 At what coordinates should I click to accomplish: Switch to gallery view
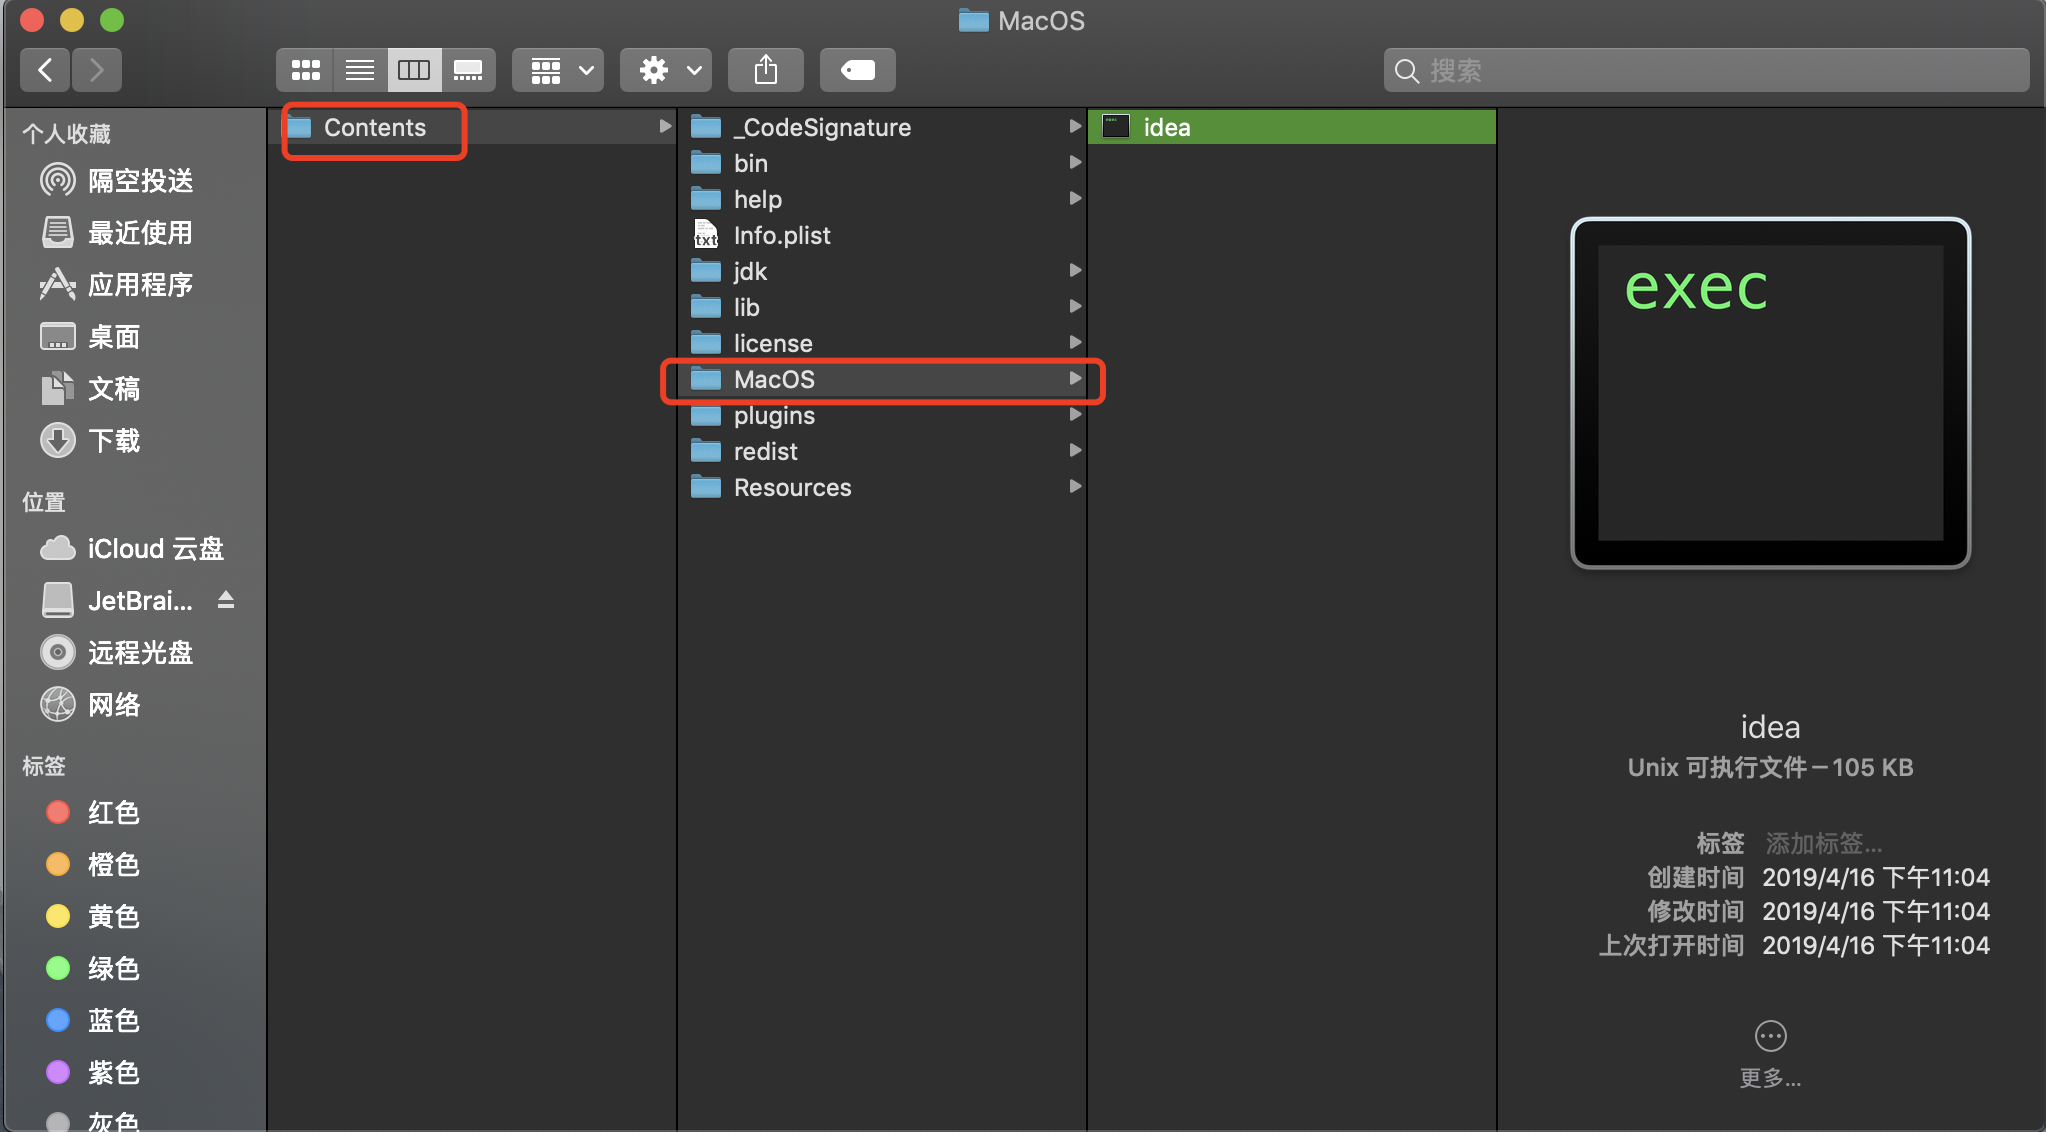(468, 70)
